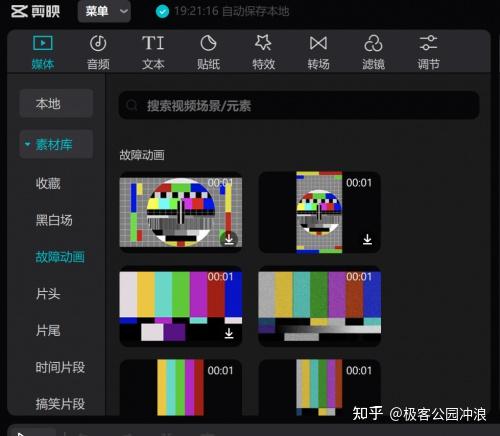The height and width of the screenshot is (436, 500).
Task: Click the chevron next to 菜单
Action: [124, 11]
